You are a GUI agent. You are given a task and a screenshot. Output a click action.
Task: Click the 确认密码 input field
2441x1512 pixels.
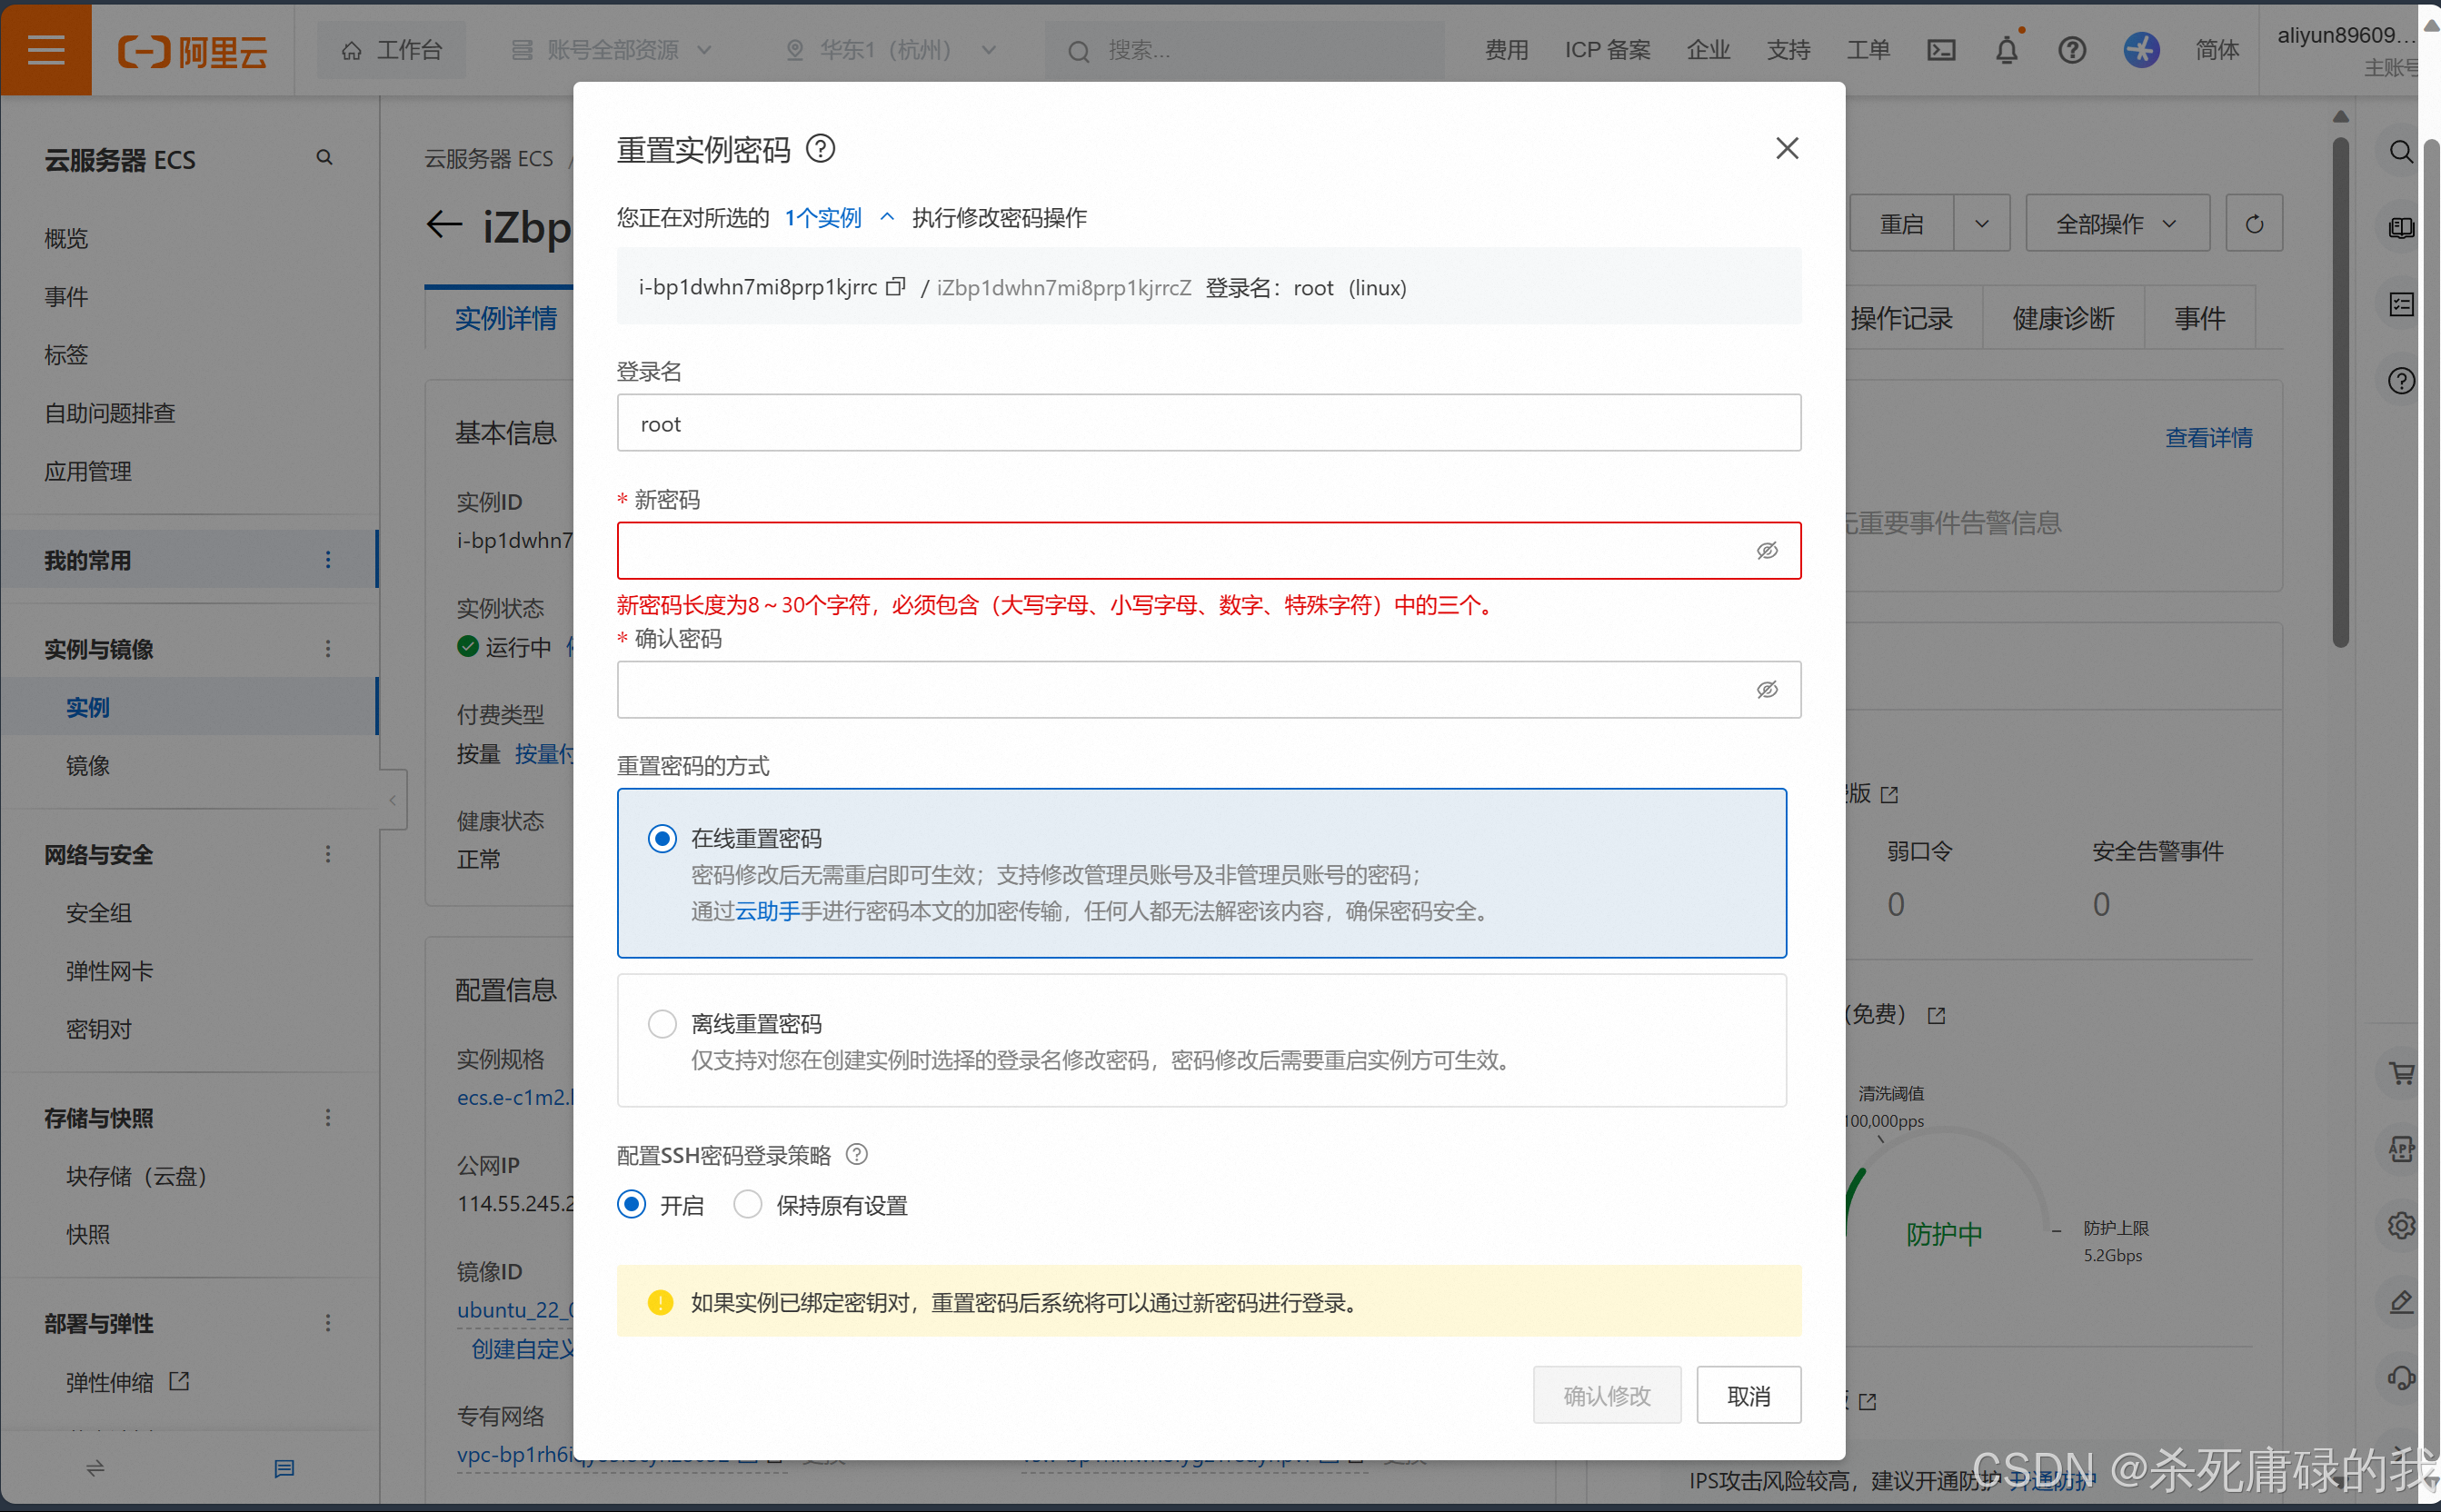click(x=1208, y=690)
